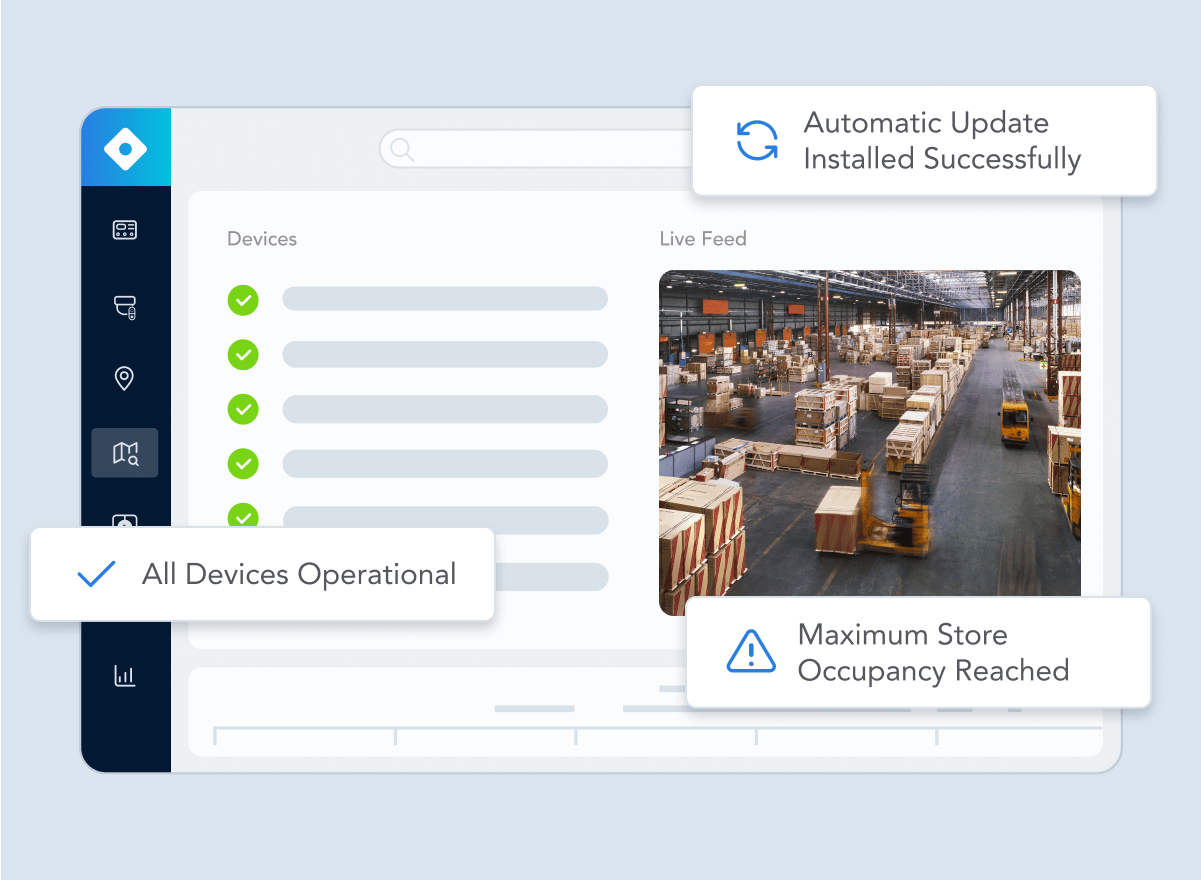The width and height of the screenshot is (1201, 880).
Task: Open the Automatic Update Installed Successfully notification
Action: pyautogui.click(x=941, y=141)
